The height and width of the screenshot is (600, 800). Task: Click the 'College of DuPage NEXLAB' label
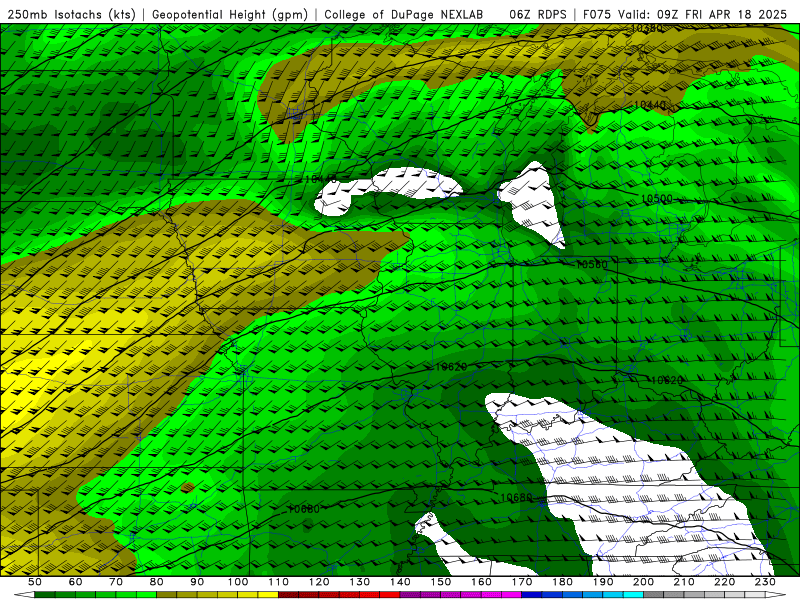tap(403, 14)
